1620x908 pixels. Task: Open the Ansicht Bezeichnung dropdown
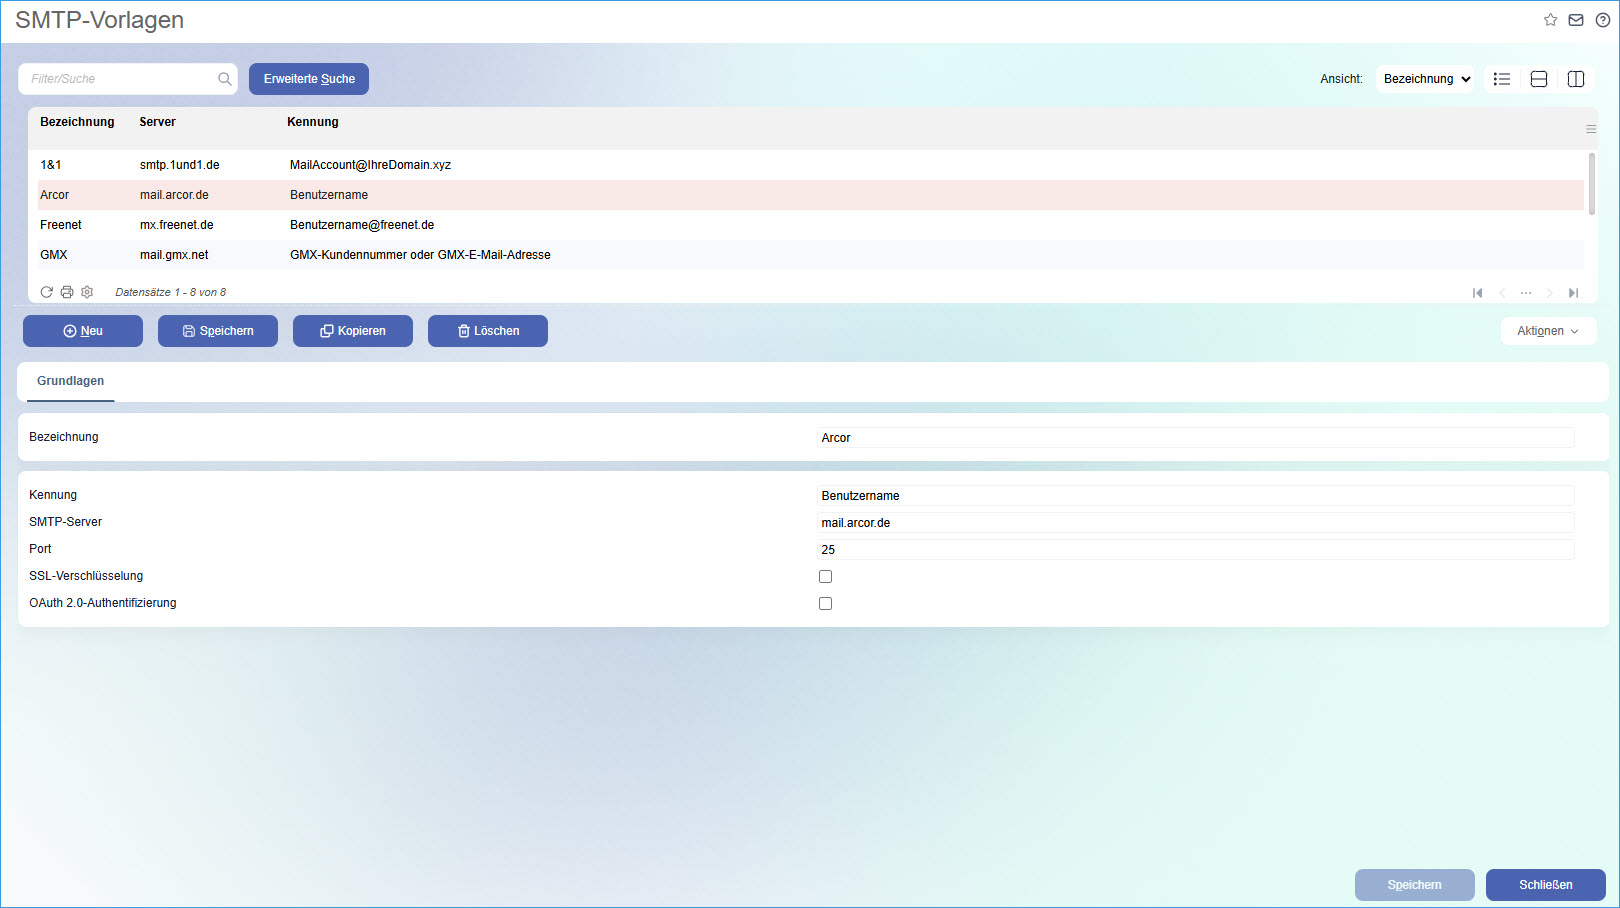click(x=1426, y=79)
